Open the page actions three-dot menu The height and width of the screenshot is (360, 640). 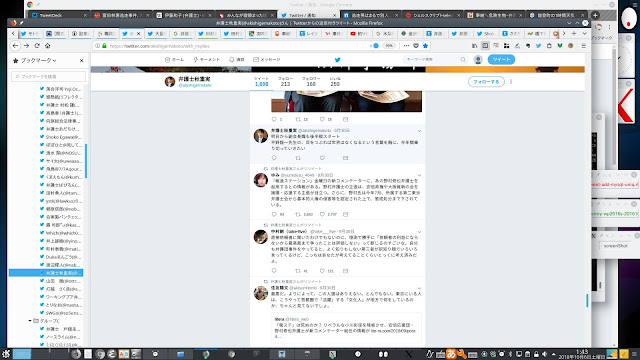tap(406, 46)
